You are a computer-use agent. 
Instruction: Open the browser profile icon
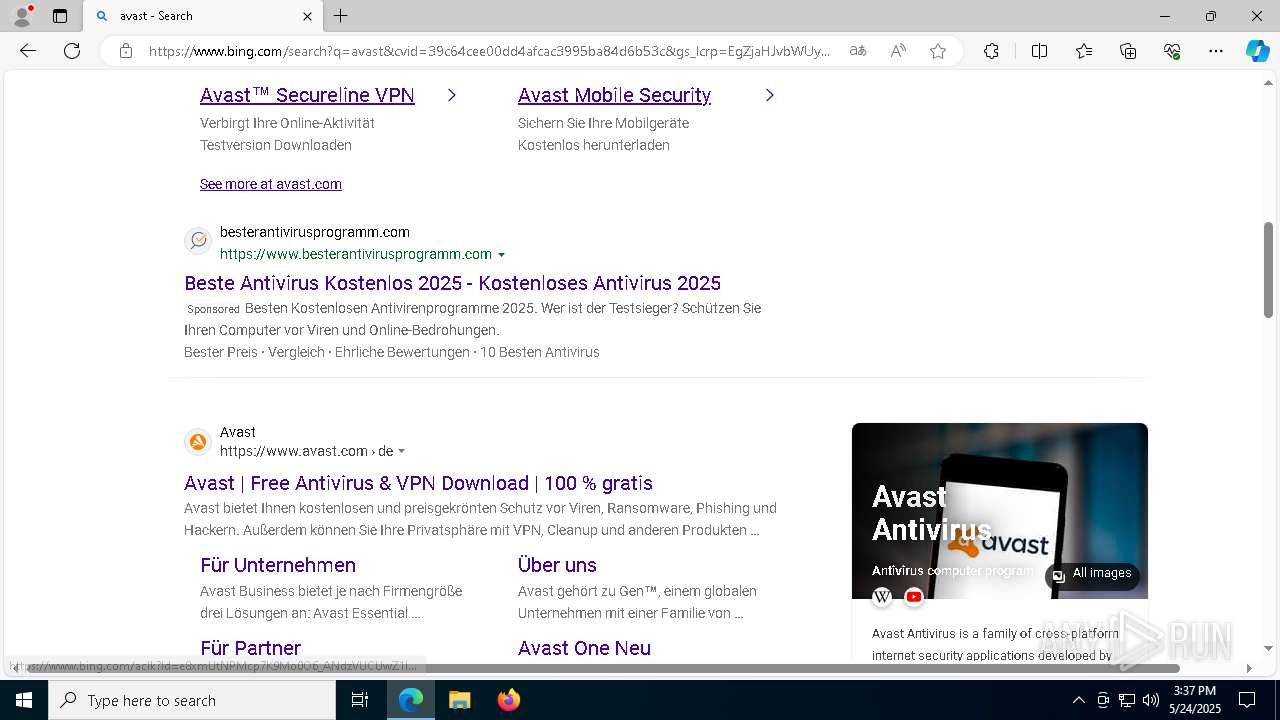(21, 16)
